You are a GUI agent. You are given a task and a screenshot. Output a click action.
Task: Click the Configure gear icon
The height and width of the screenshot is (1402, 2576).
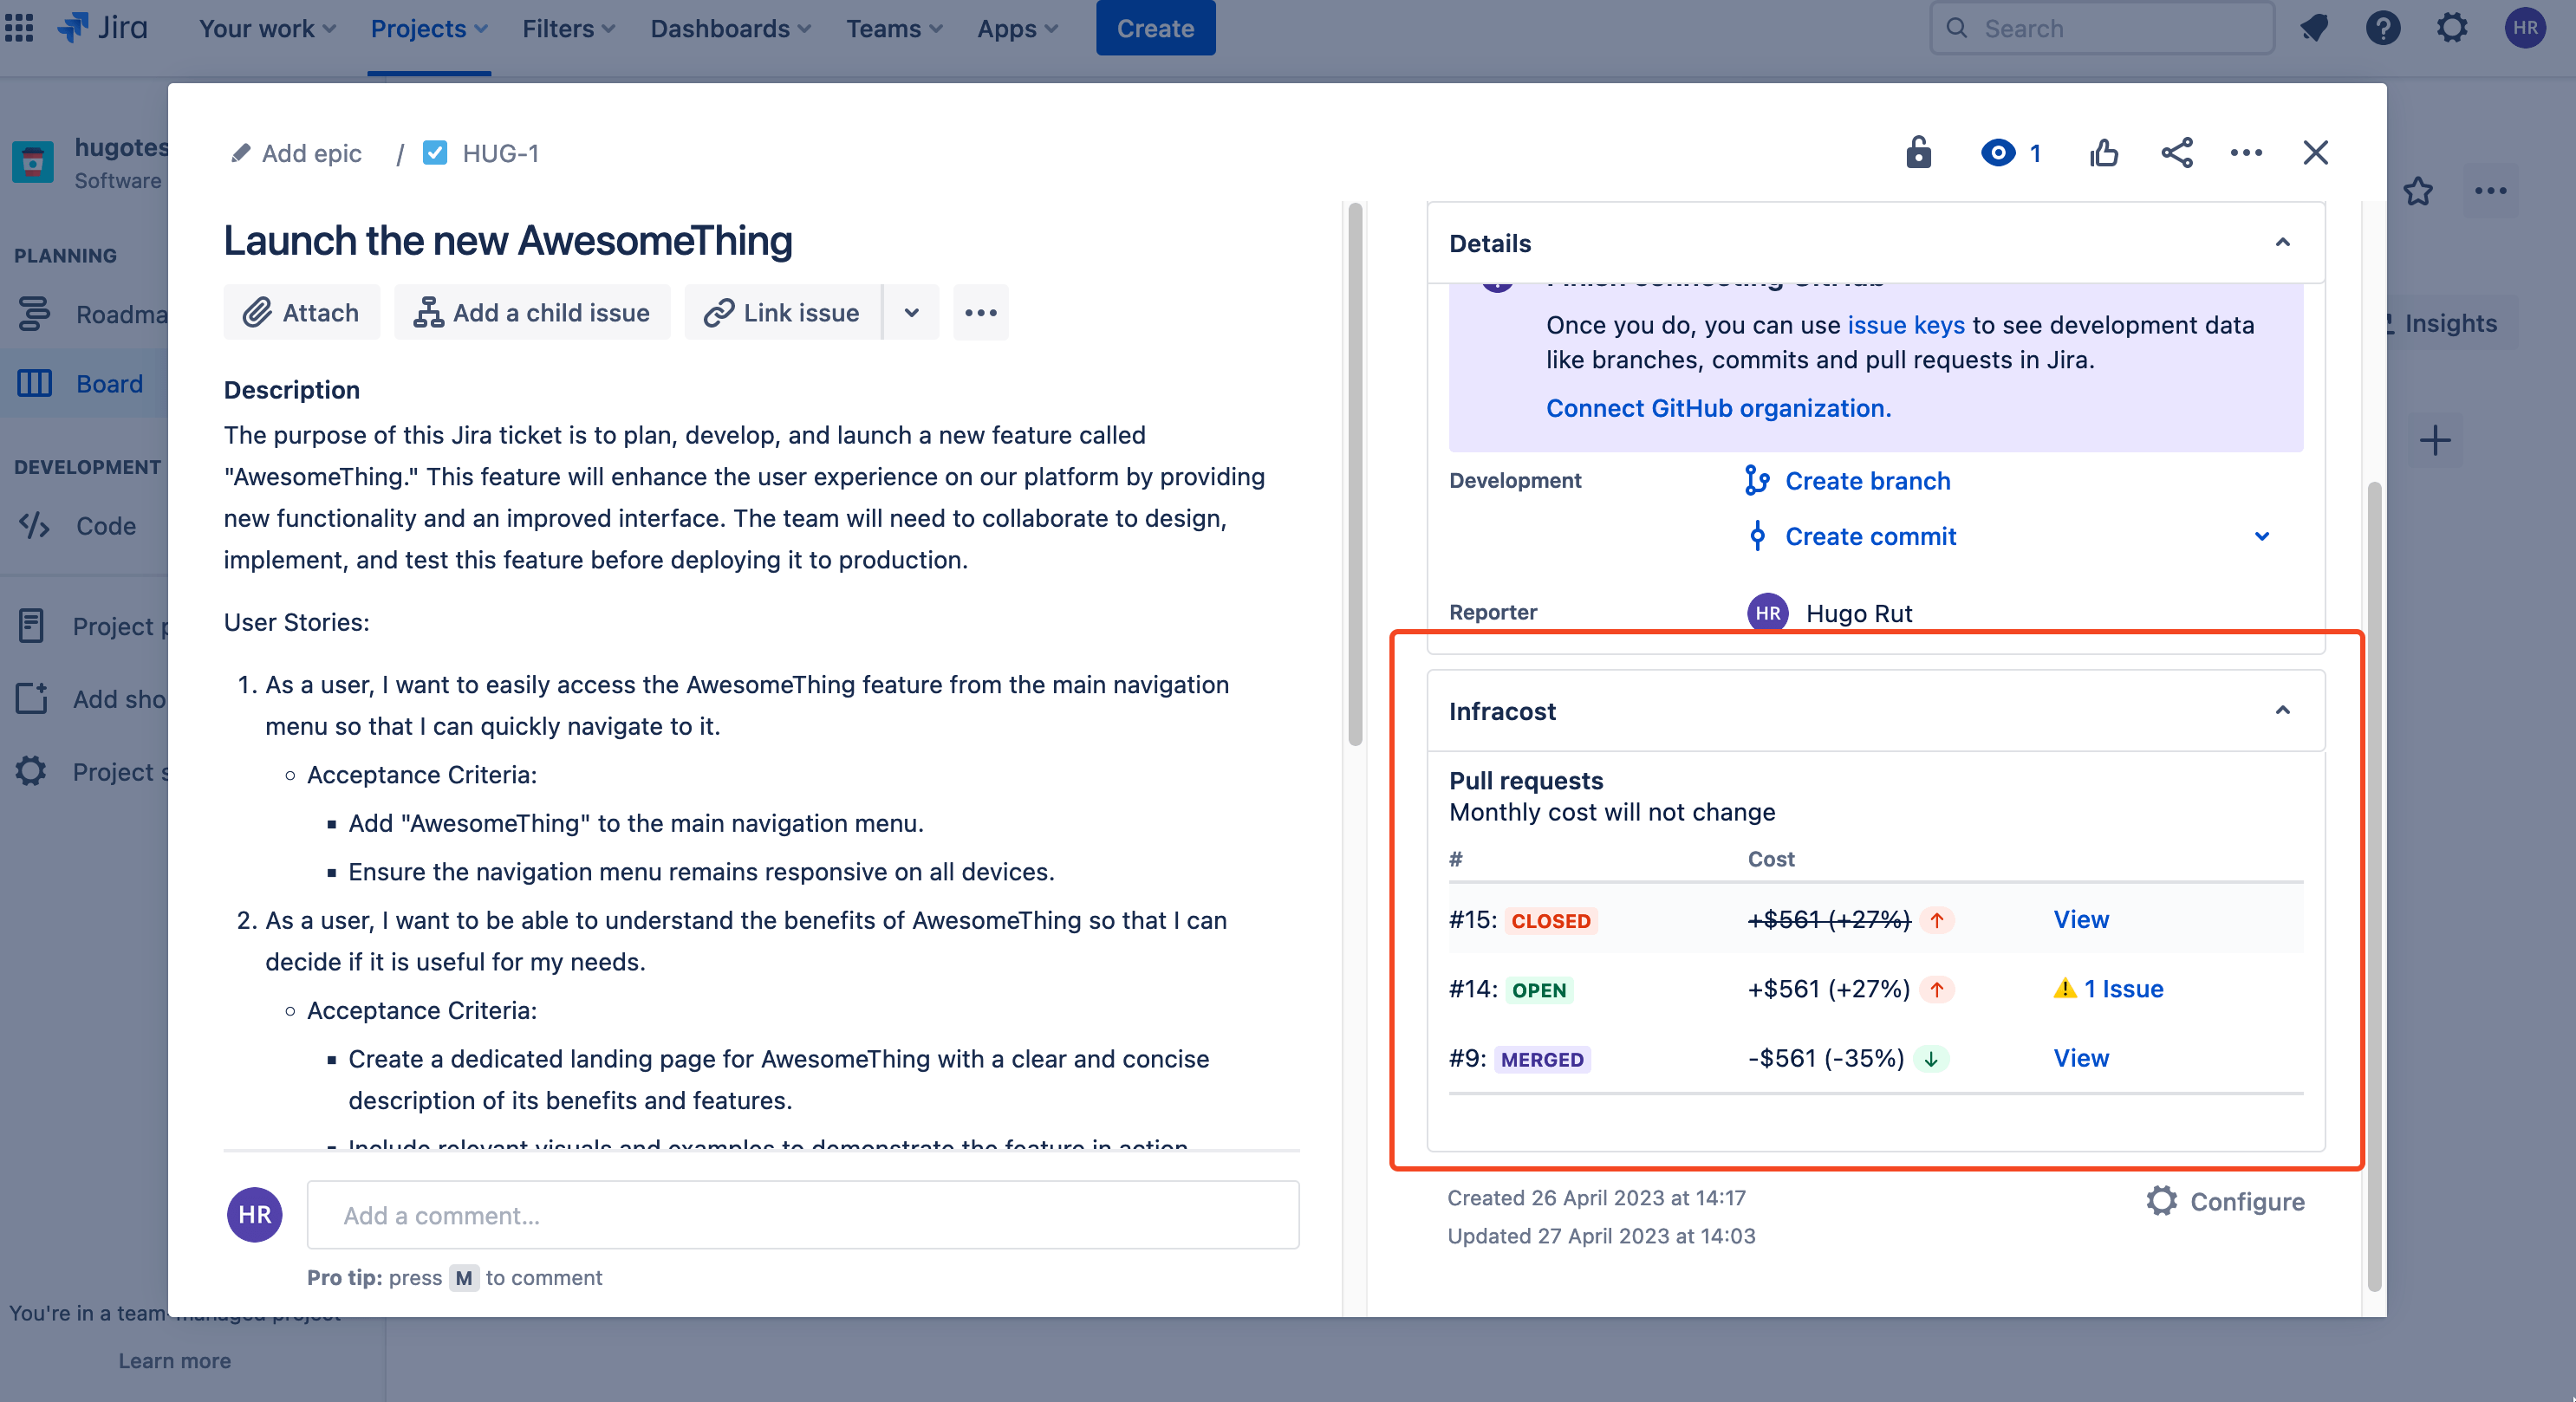2161,1201
